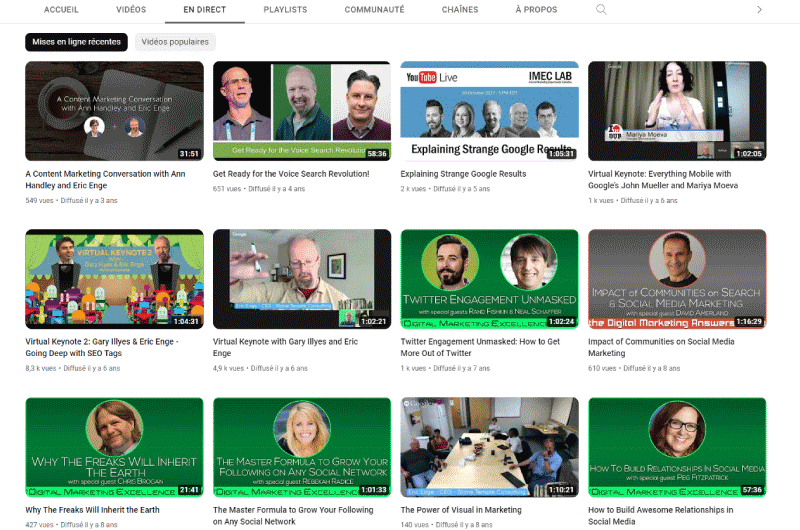
Task: Click the '549 vues · Diffusé il y a 3 ans' text
Action: (71, 201)
